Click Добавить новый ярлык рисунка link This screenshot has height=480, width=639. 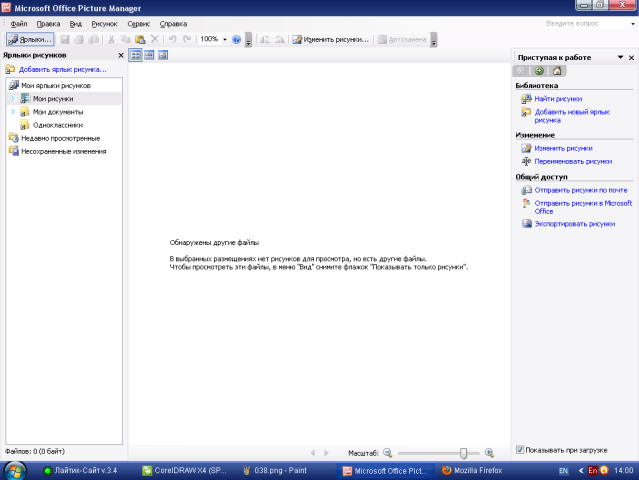[572, 116]
